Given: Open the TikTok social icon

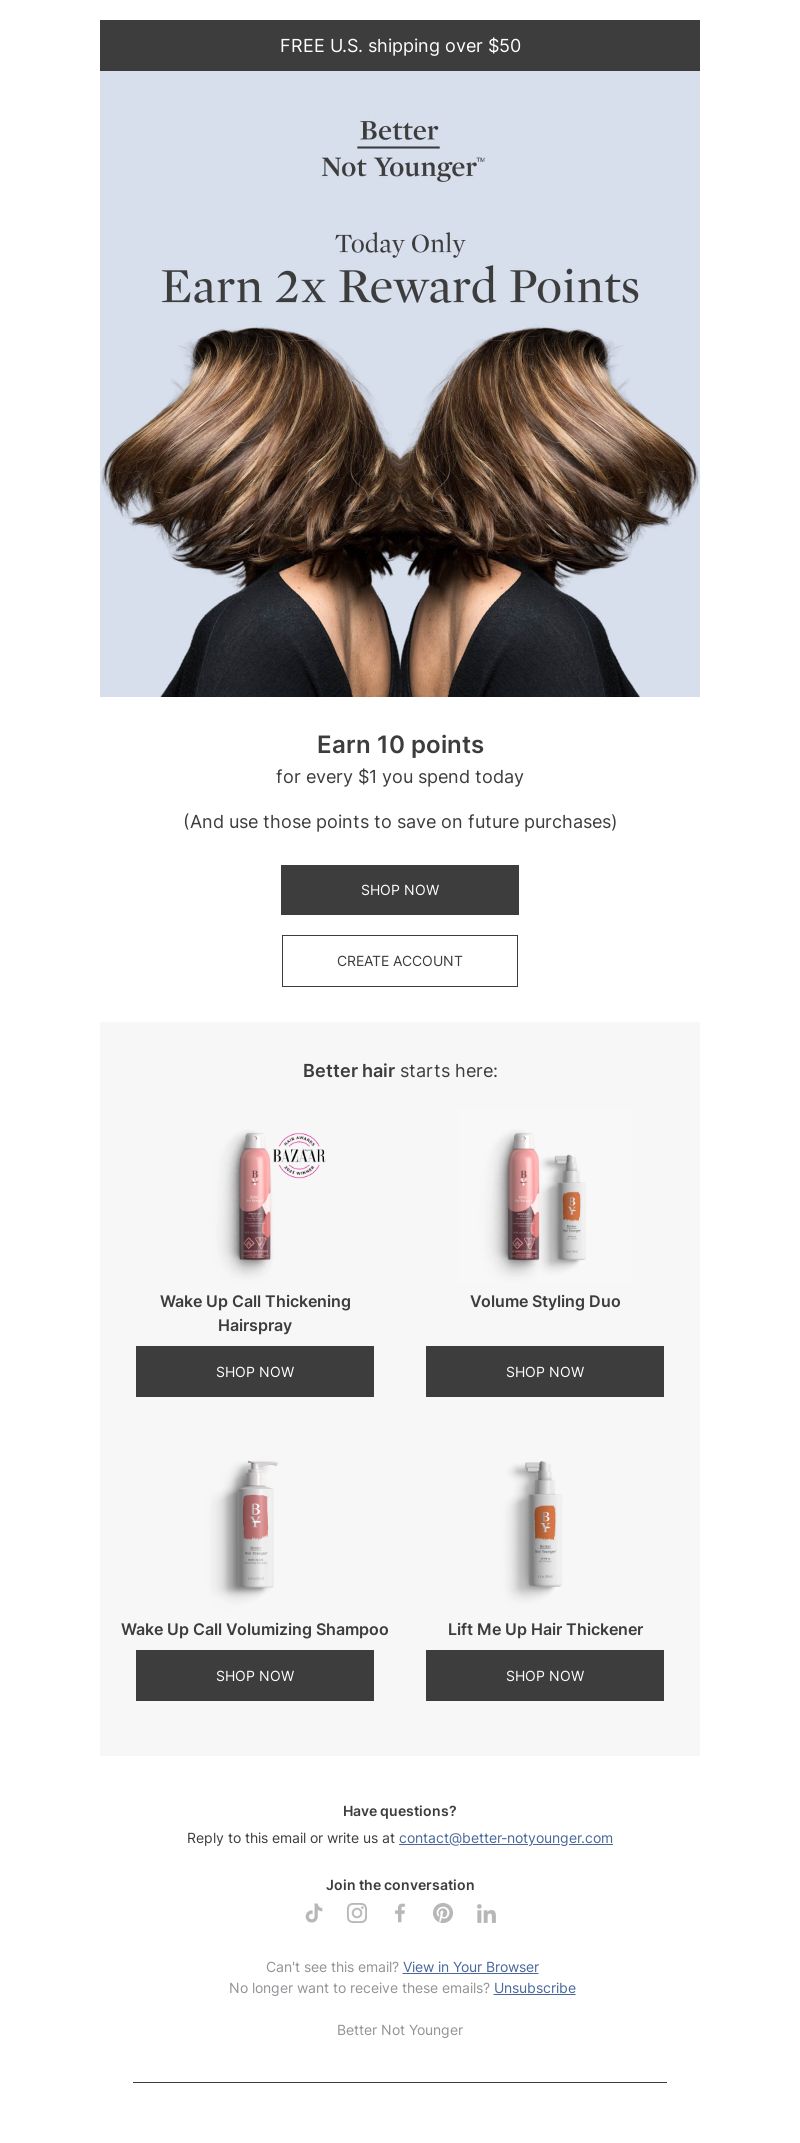Looking at the screenshot, I should (x=314, y=1913).
